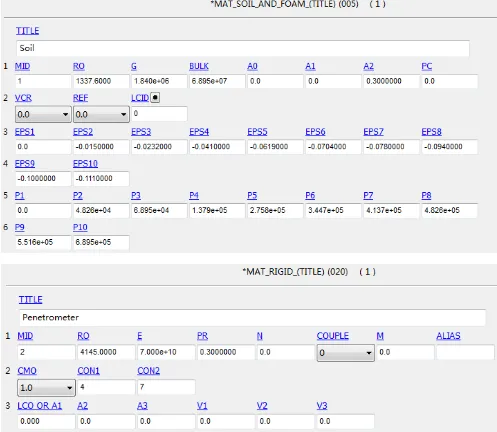Click the LCO OR A1 field showing 0.000

[x=46, y=422]
